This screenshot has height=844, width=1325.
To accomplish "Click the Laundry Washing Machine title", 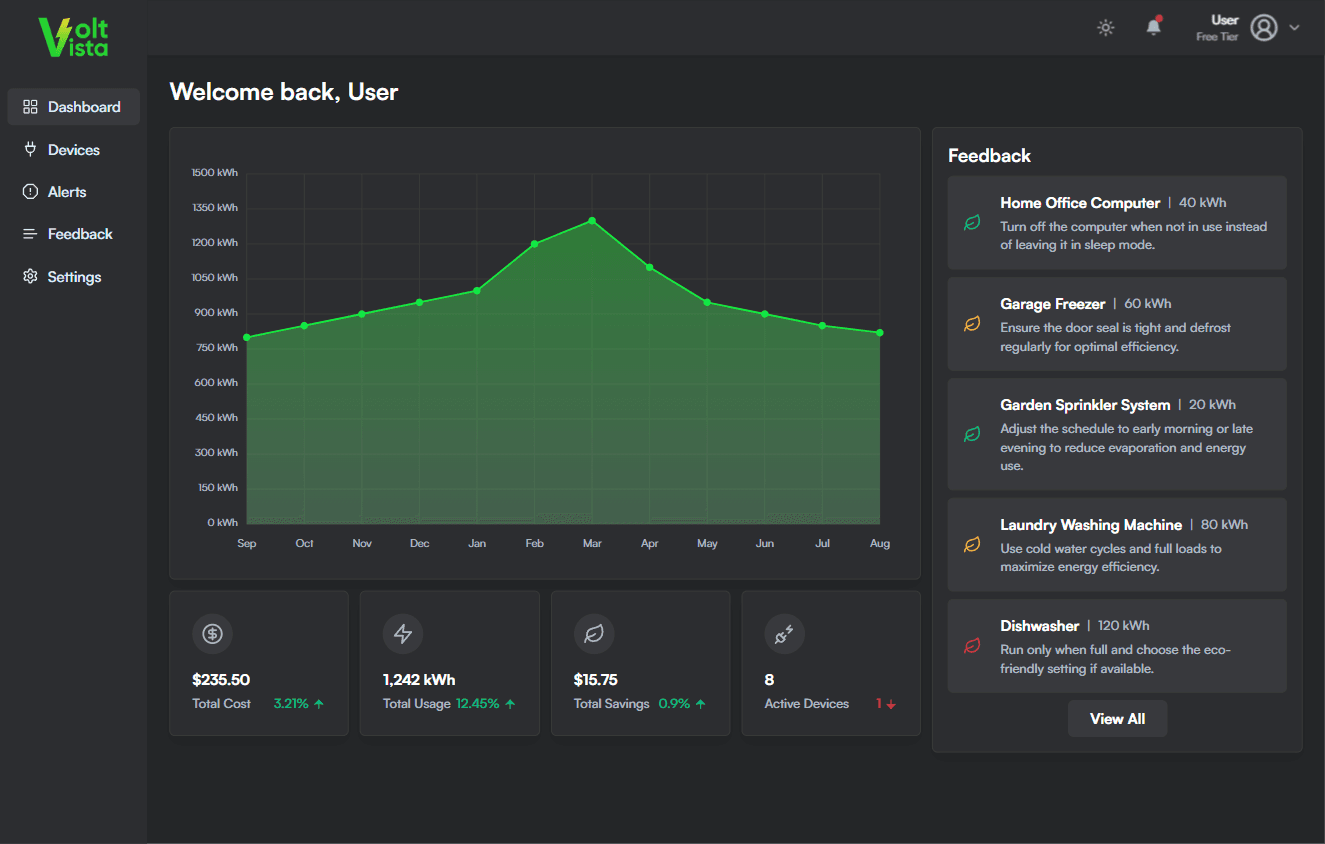I will coord(1091,525).
